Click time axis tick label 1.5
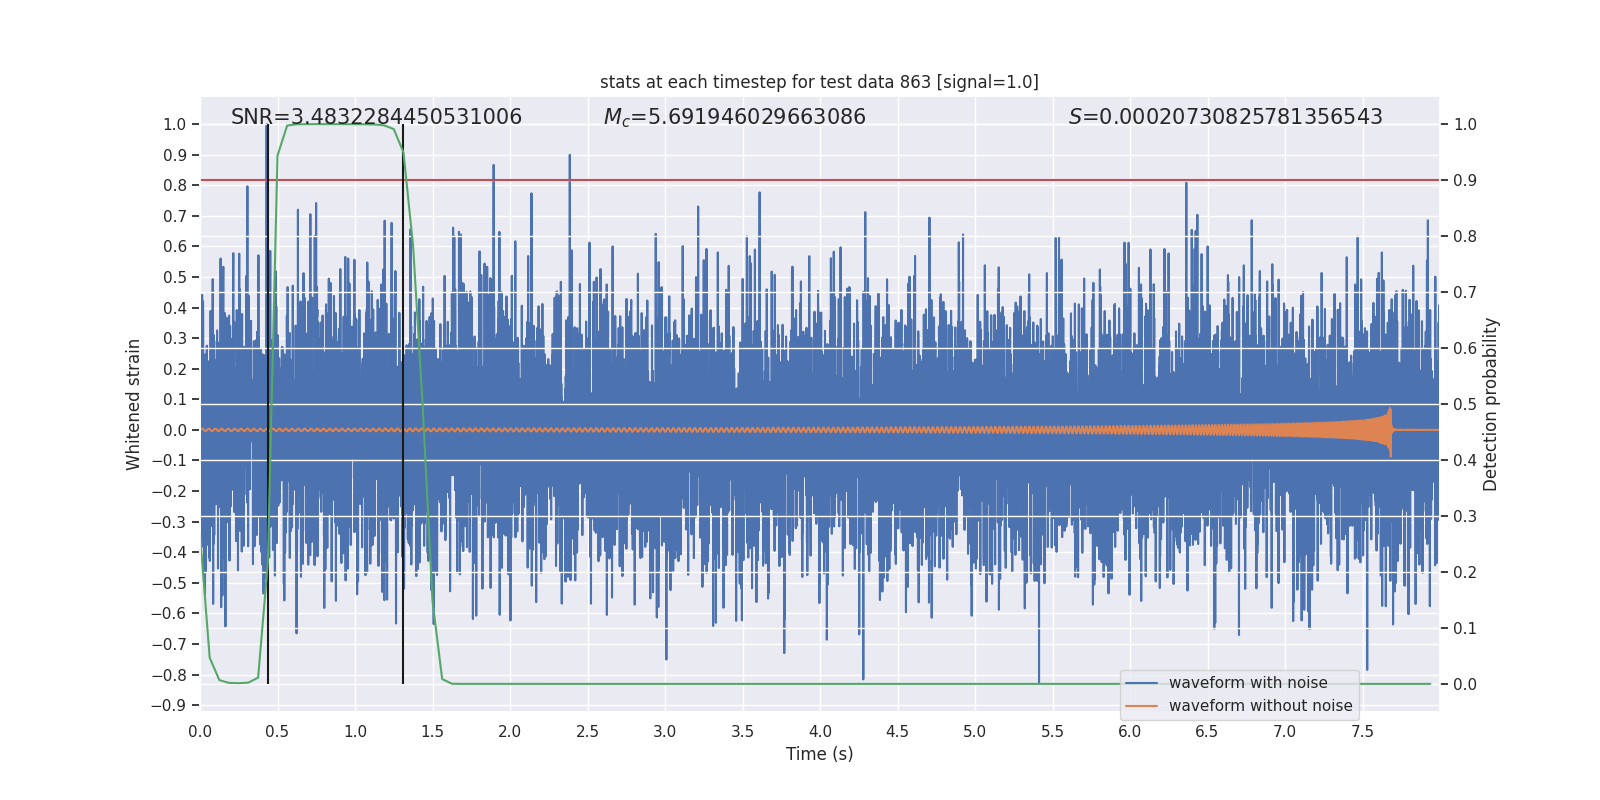1600x800 pixels. click(x=432, y=732)
